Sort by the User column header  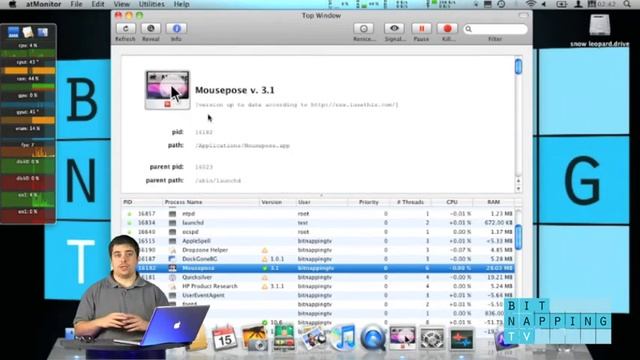click(x=322, y=202)
